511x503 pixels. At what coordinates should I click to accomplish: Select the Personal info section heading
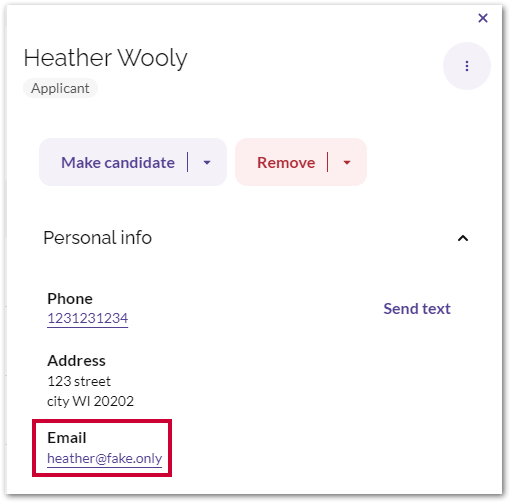pyautogui.click(x=97, y=238)
